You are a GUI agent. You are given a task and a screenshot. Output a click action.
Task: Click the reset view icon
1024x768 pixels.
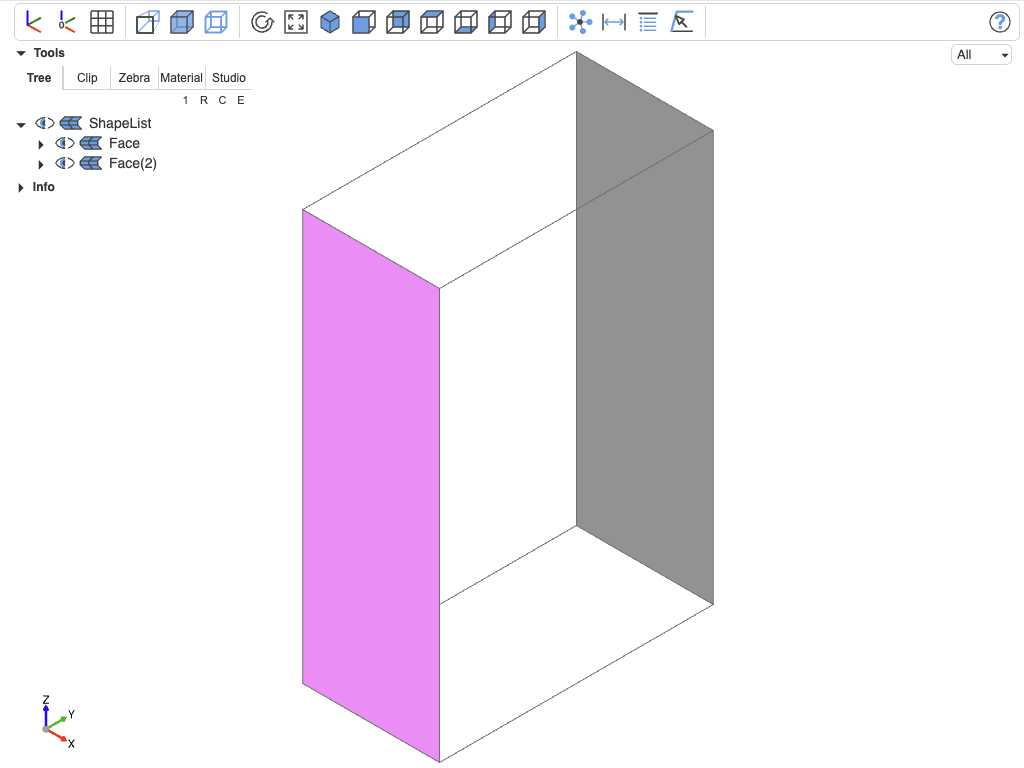(x=262, y=22)
